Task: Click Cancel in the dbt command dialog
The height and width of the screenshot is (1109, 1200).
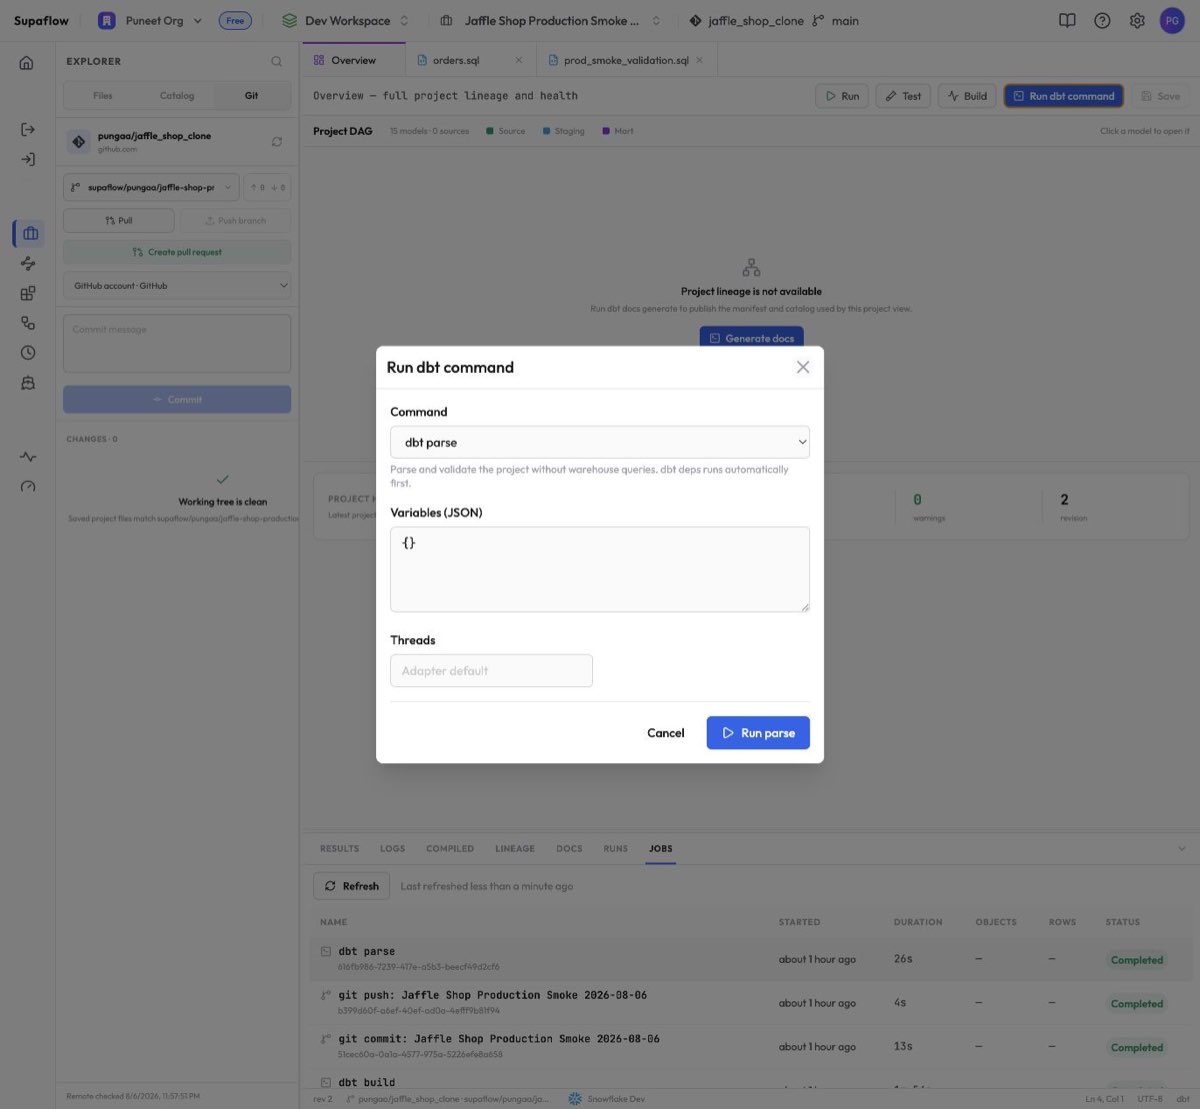Action: coord(666,733)
